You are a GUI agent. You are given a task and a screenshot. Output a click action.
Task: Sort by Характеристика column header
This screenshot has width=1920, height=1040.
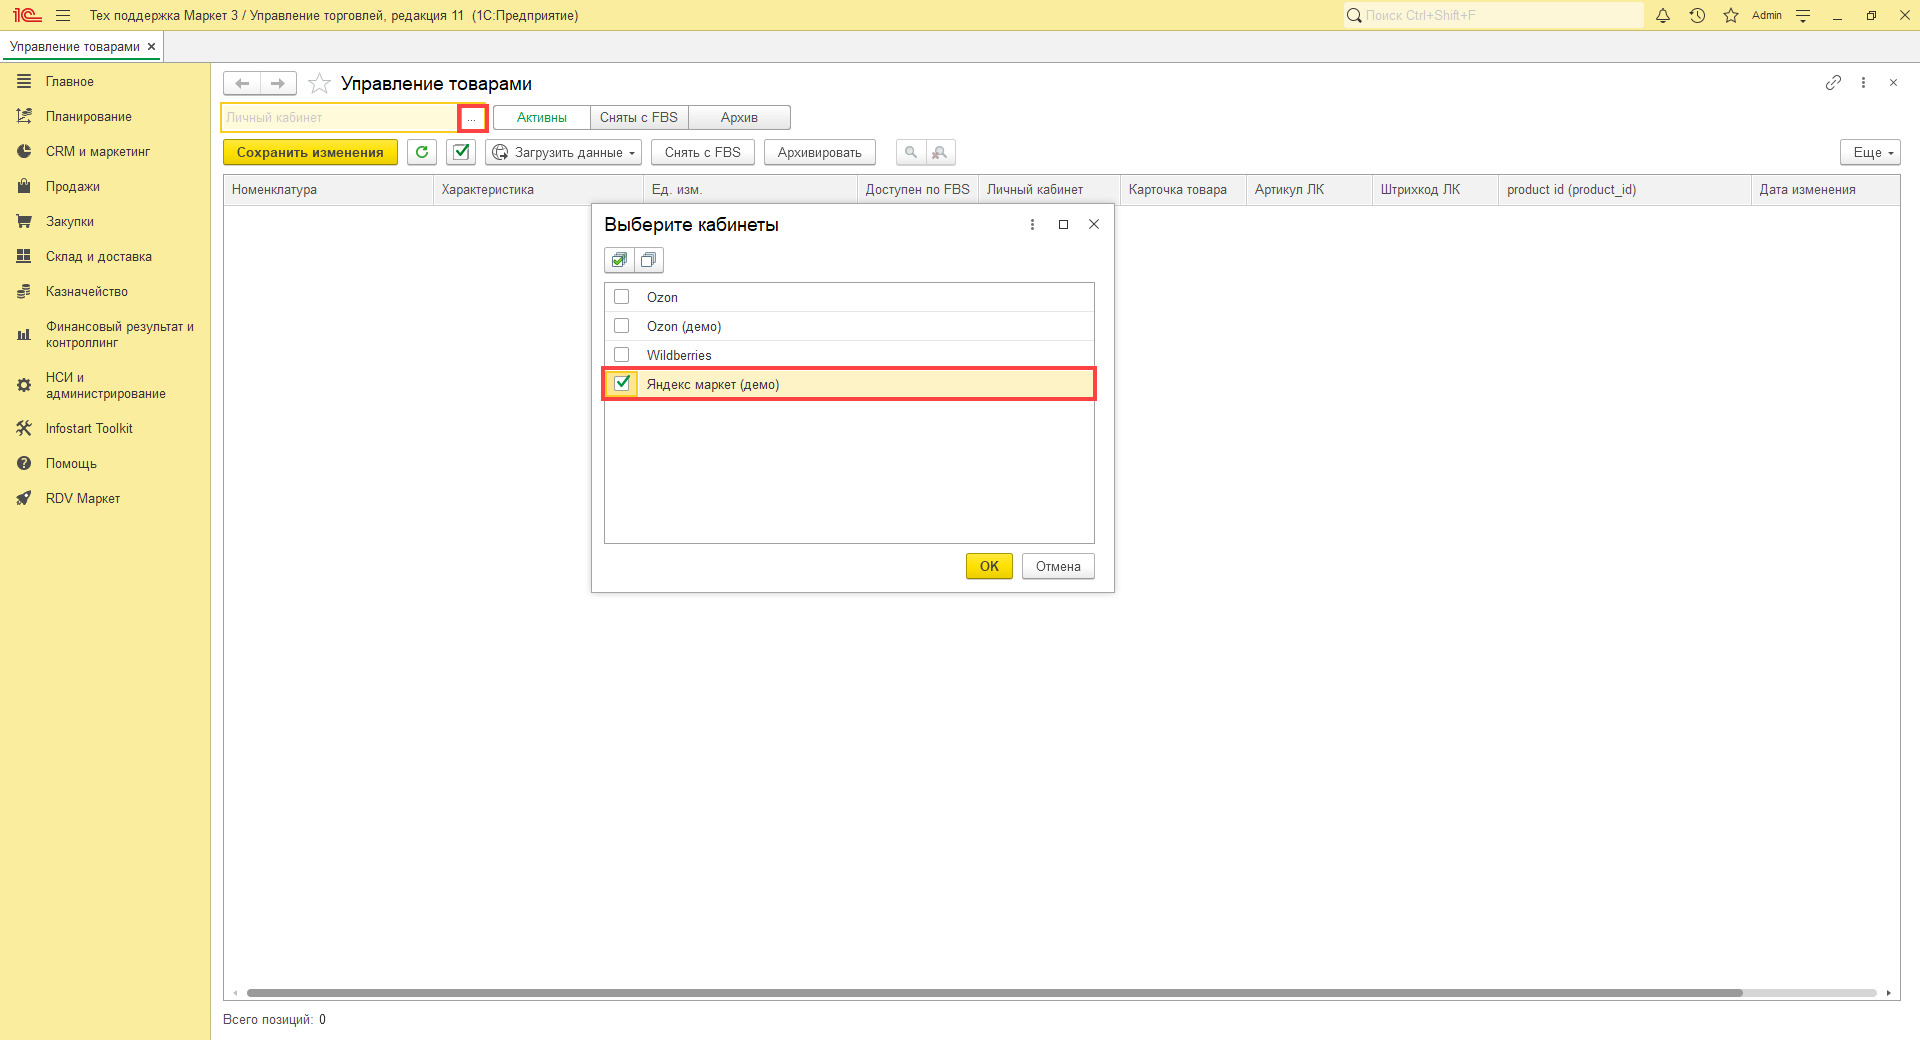[x=538, y=190]
